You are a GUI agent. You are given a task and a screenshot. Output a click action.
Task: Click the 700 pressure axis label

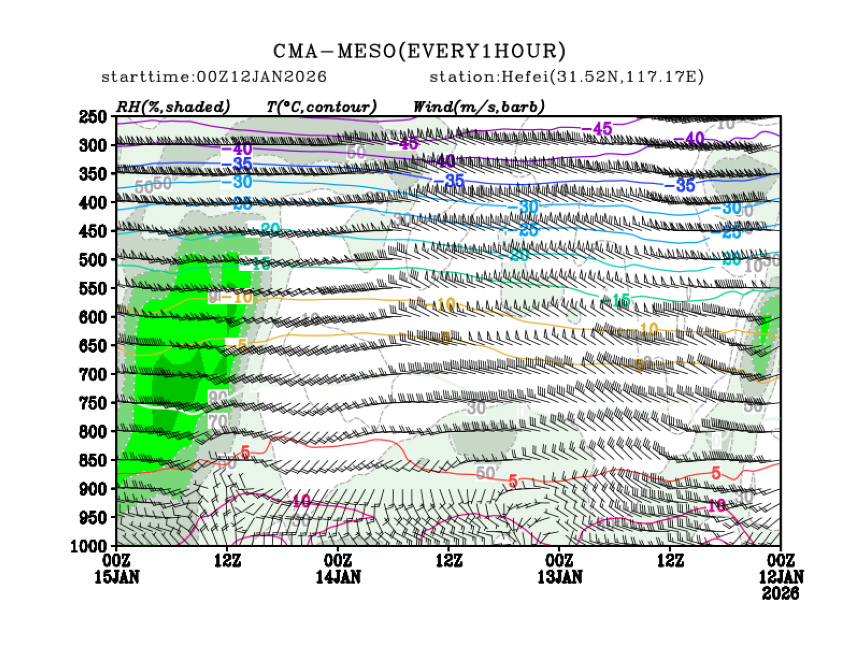coord(93,374)
